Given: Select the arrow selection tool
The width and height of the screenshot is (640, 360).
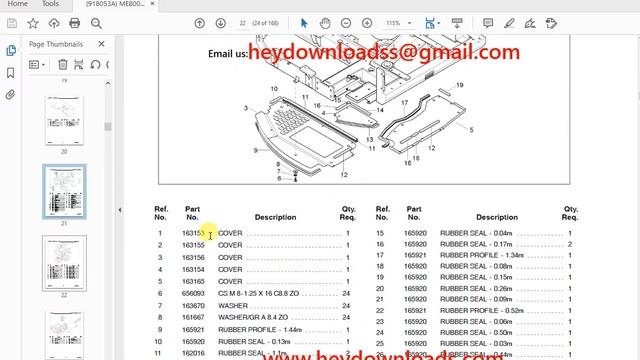Looking at the screenshot, I should (304, 23).
